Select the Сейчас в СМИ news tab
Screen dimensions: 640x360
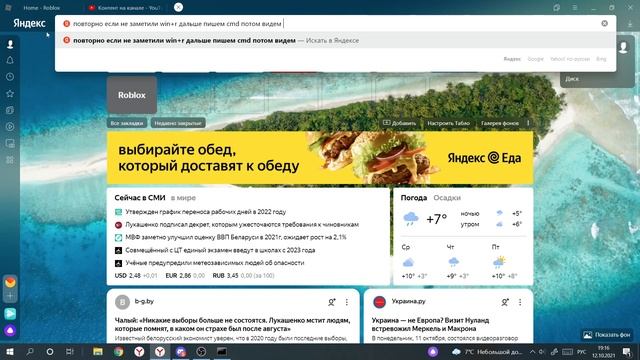click(x=140, y=198)
